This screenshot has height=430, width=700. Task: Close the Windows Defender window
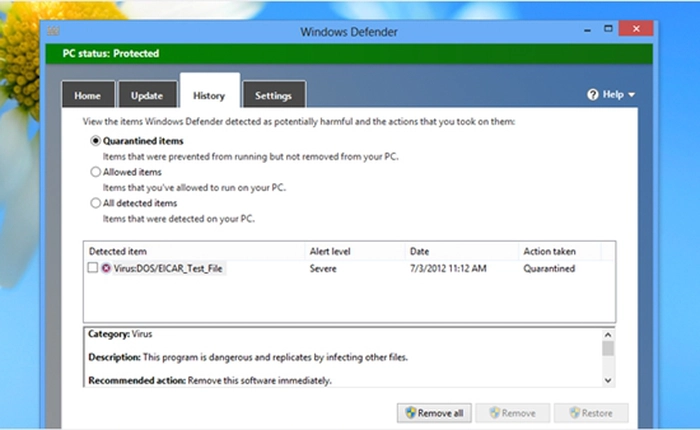coord(636,29)
